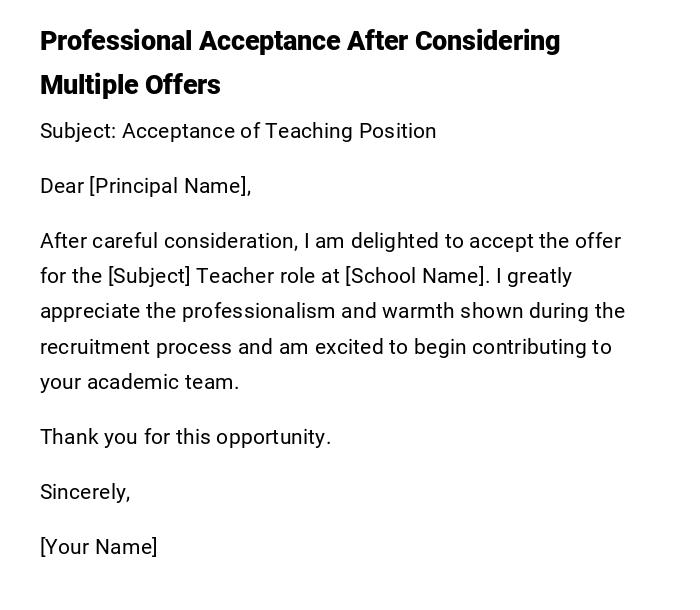Click the word "warmth" in the paragraph

[x=414, y=311]
